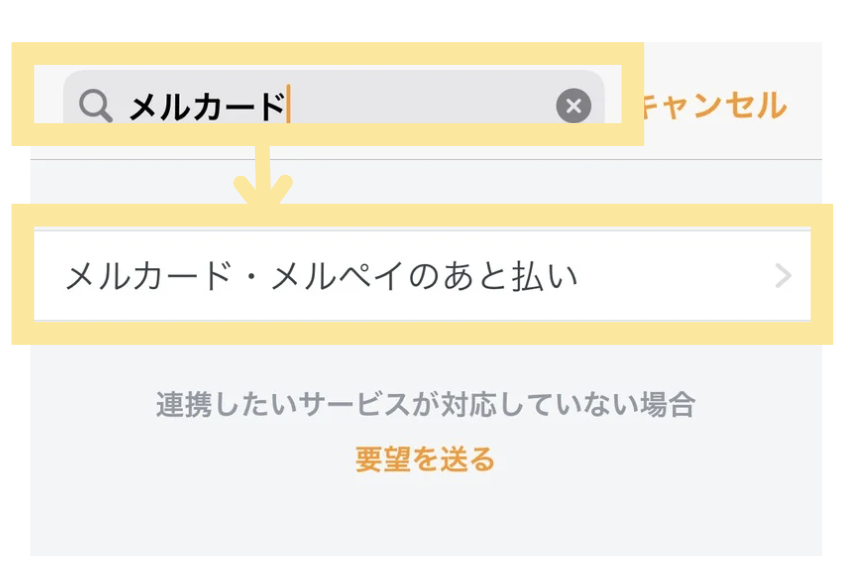This screenshot has width=844, height=582.
Task: Tap the orange text cursor in the search field
Action: (x=288, y=105)
